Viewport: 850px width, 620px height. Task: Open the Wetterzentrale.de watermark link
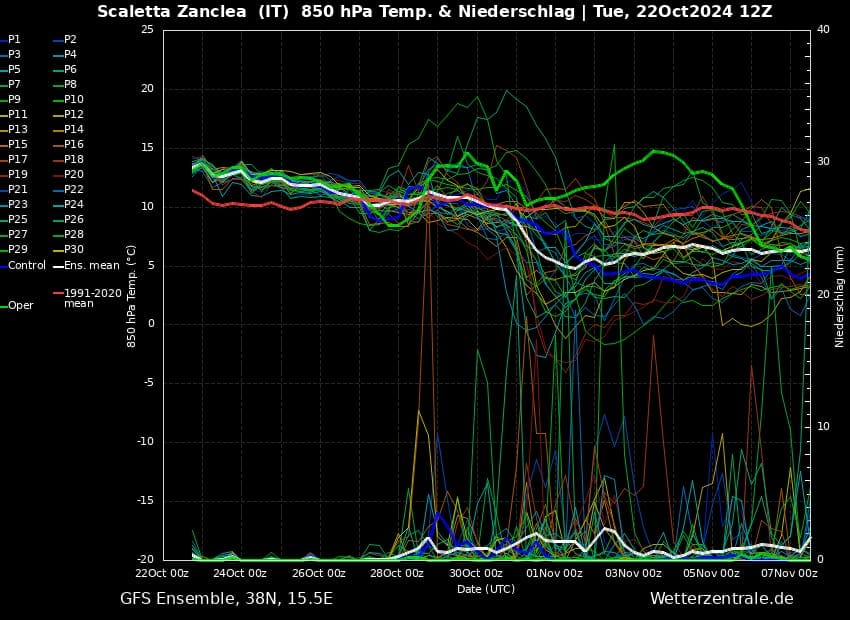click(x=721, y=598)
